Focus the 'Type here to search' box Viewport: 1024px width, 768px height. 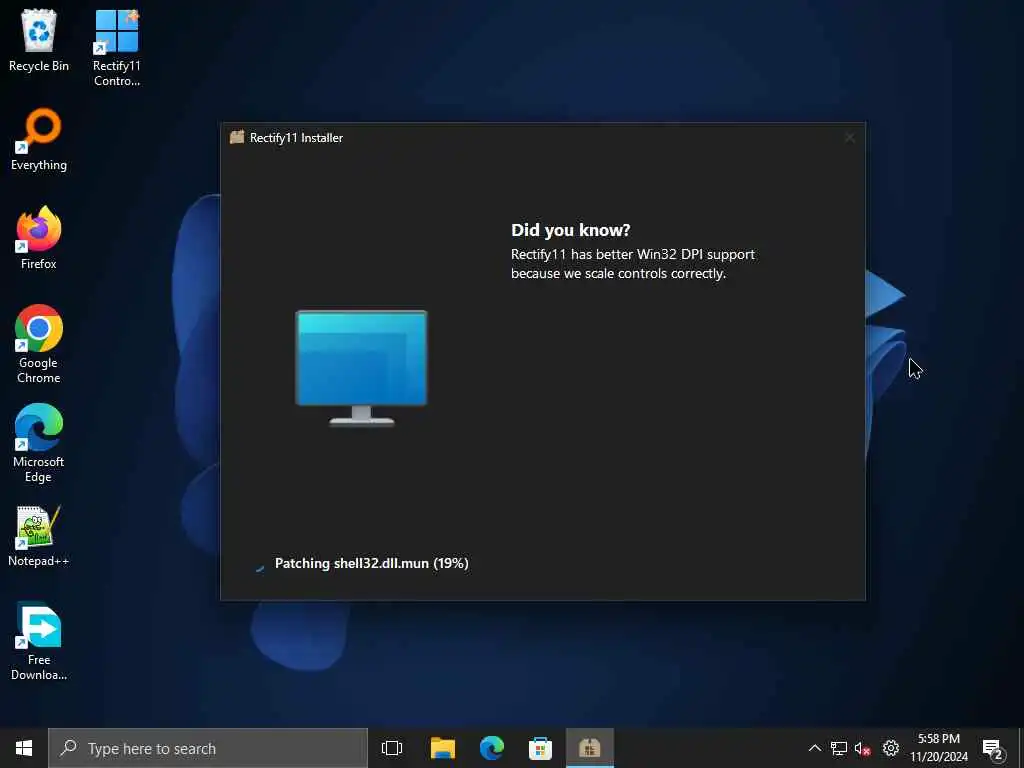pos(208,748)
